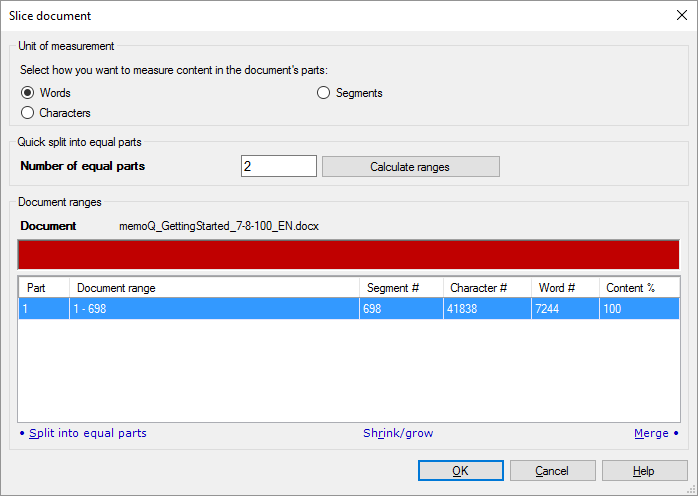This screenshot has width=698, height=496.
Task: Click the Segment # column header
Action: (400, 288)
